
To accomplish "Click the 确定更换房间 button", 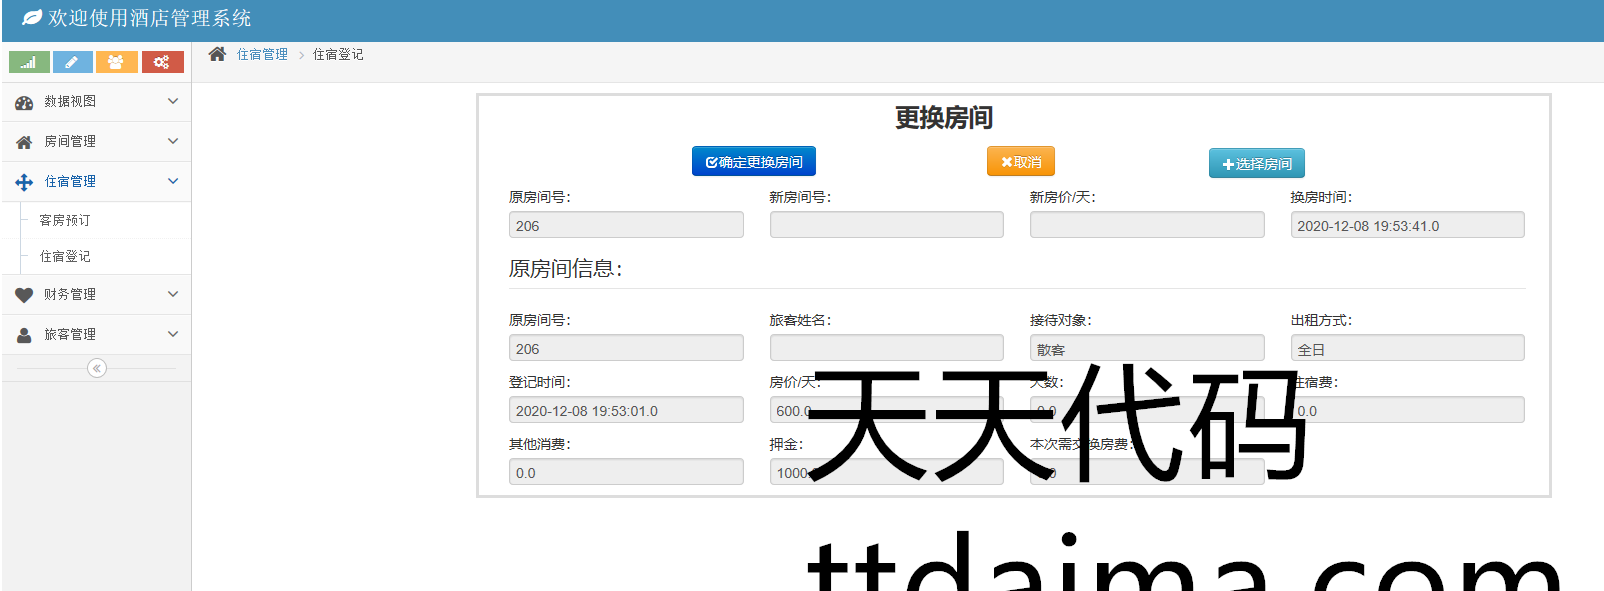I will pos(754,161).
